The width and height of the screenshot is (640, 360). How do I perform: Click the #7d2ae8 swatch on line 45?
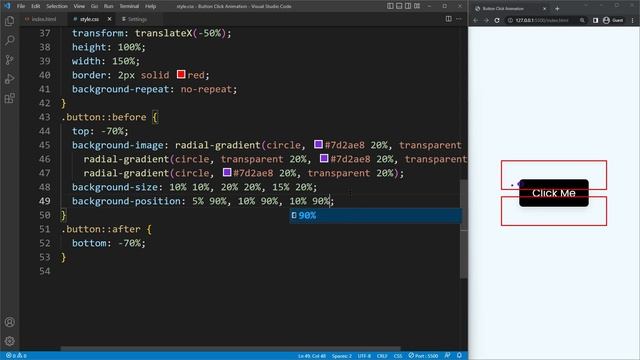(x=318, y=144)
